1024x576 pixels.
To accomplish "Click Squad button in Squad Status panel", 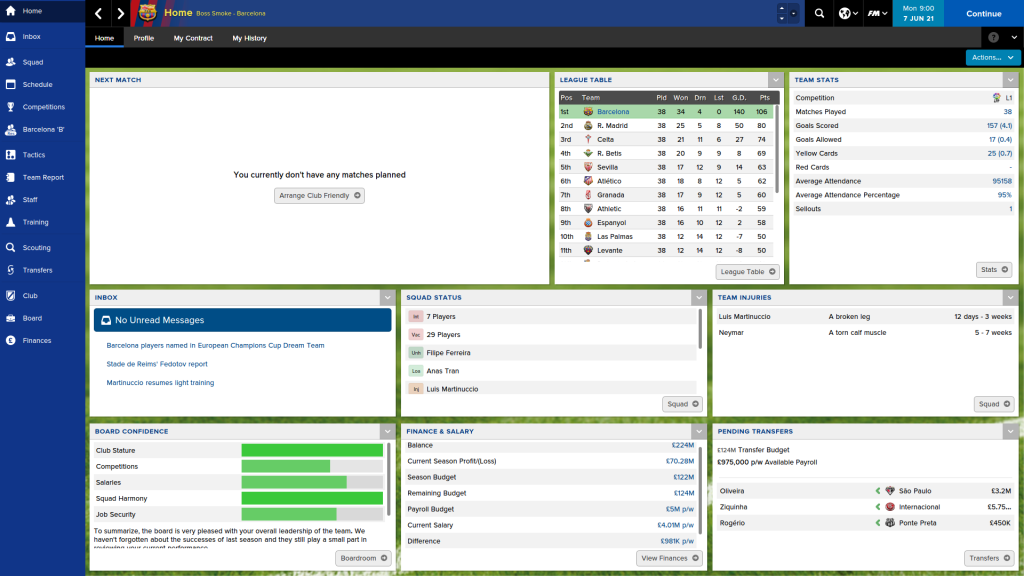I will tap(682, 404).
